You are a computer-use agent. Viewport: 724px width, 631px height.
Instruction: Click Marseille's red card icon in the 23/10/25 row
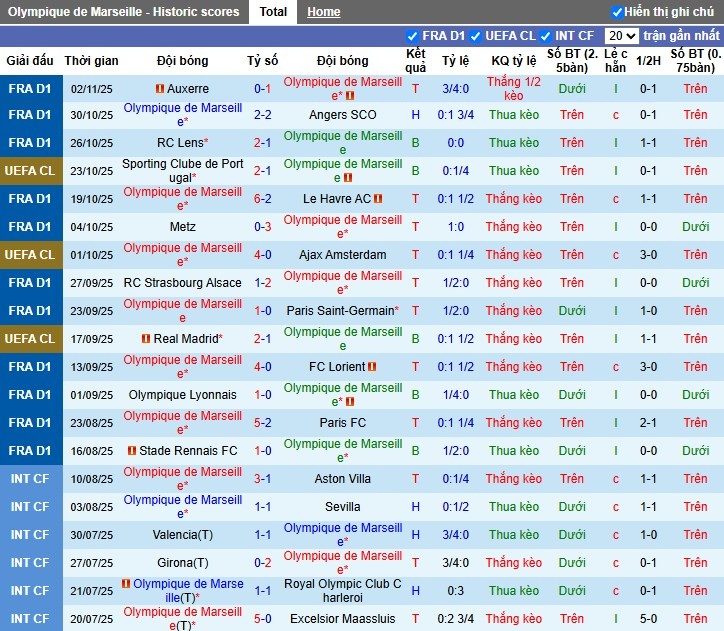[x=348, y=178]
